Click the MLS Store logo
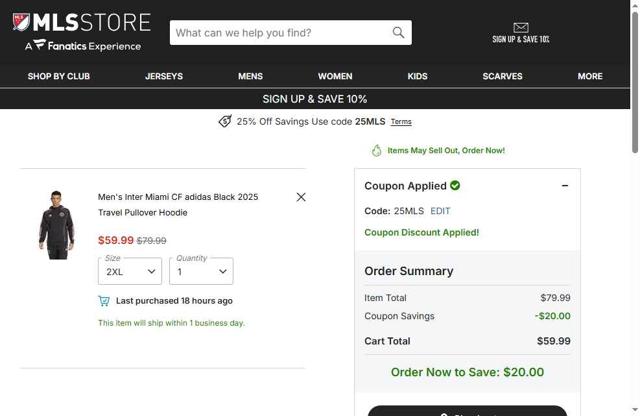Viewport: 640px width, 416px height. [x=82, y=22]
